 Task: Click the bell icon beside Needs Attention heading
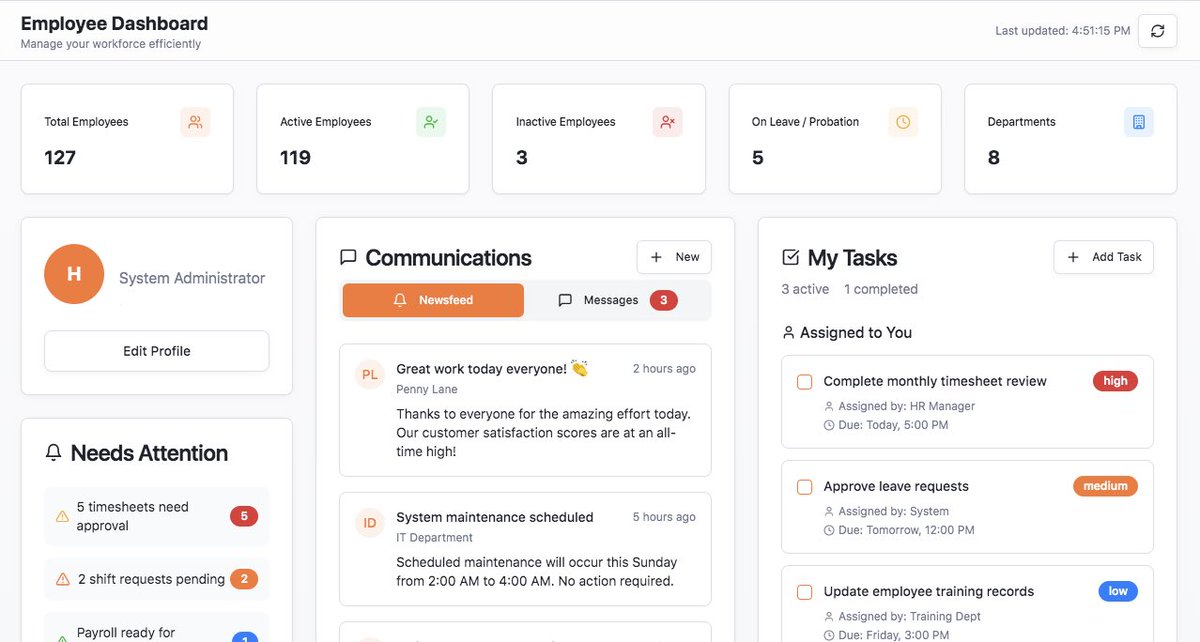pyautogui.click(x=53, y=452)
